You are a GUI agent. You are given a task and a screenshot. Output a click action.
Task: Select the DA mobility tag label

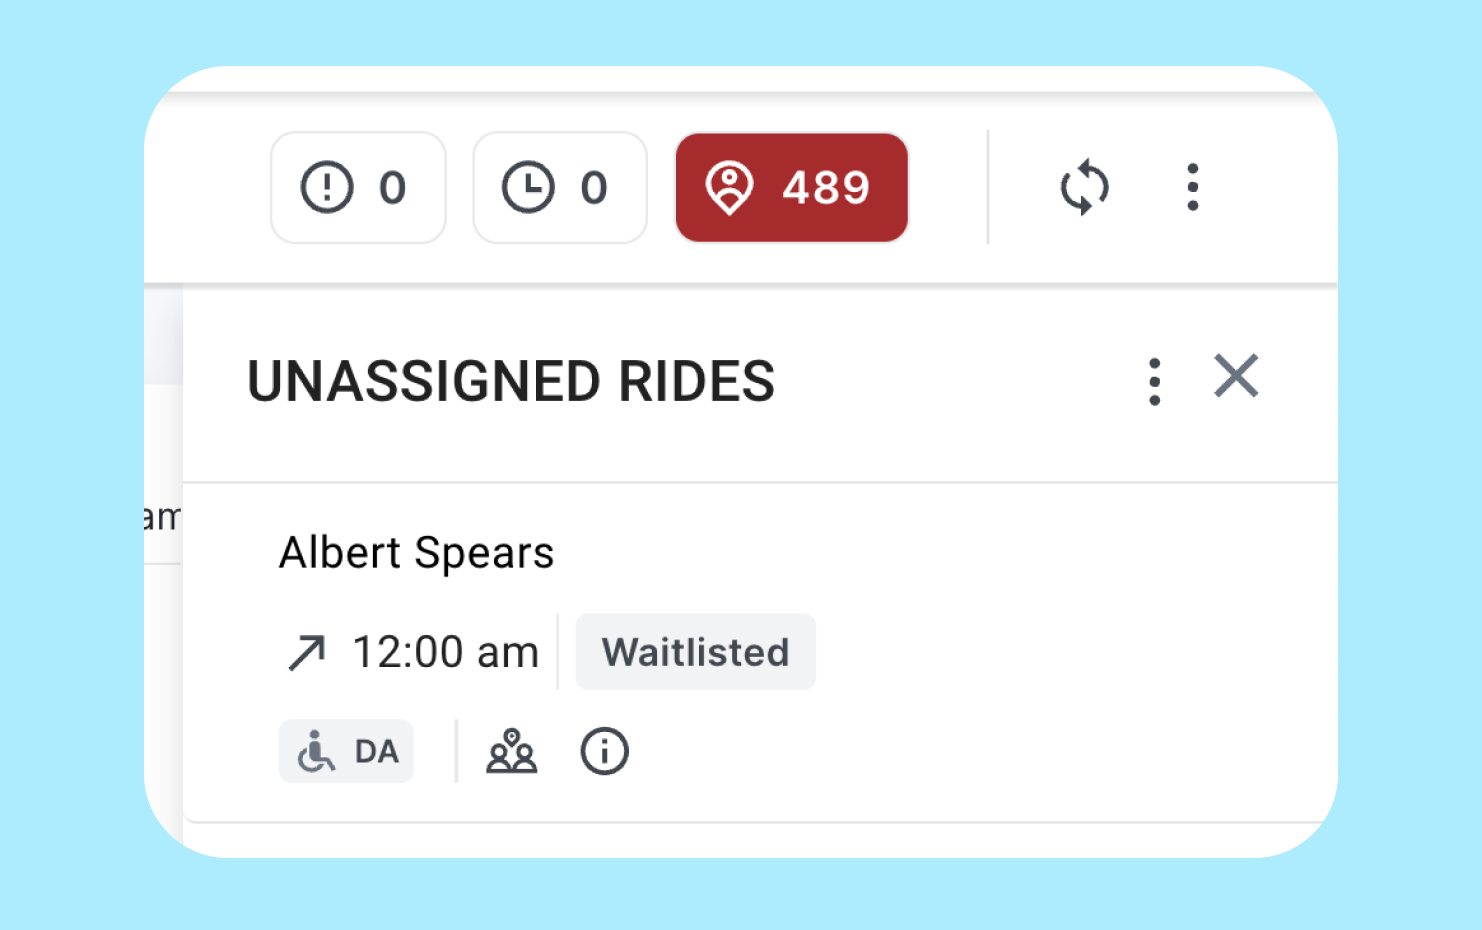376,751
